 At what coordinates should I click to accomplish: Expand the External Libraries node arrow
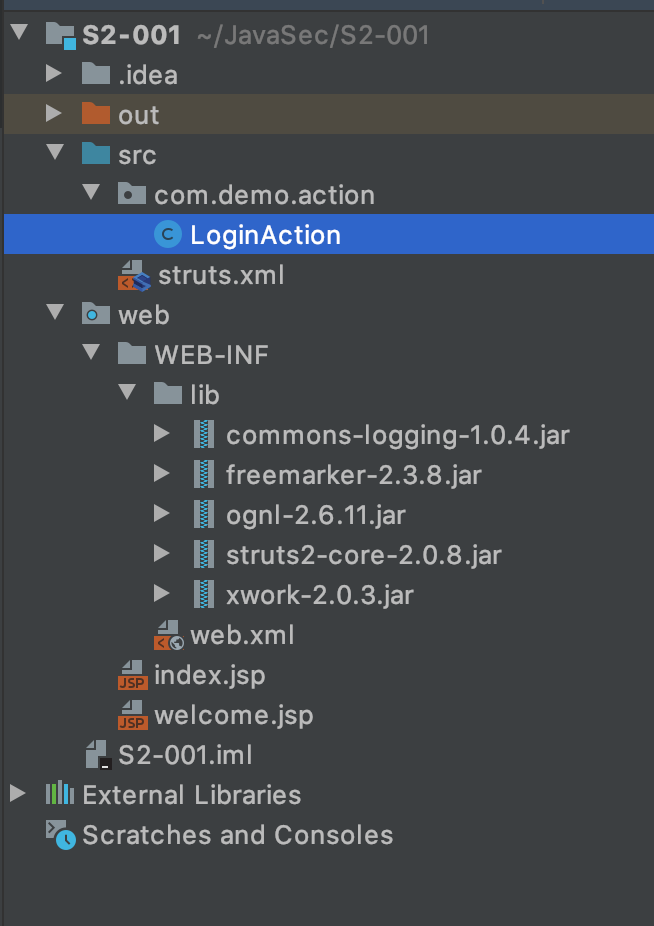pos(17,795)
